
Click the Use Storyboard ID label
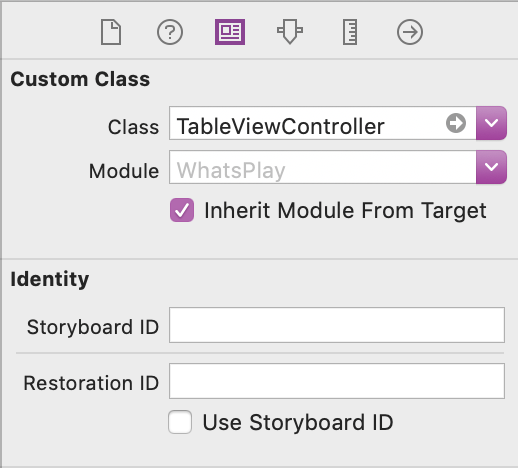[298, 423]
